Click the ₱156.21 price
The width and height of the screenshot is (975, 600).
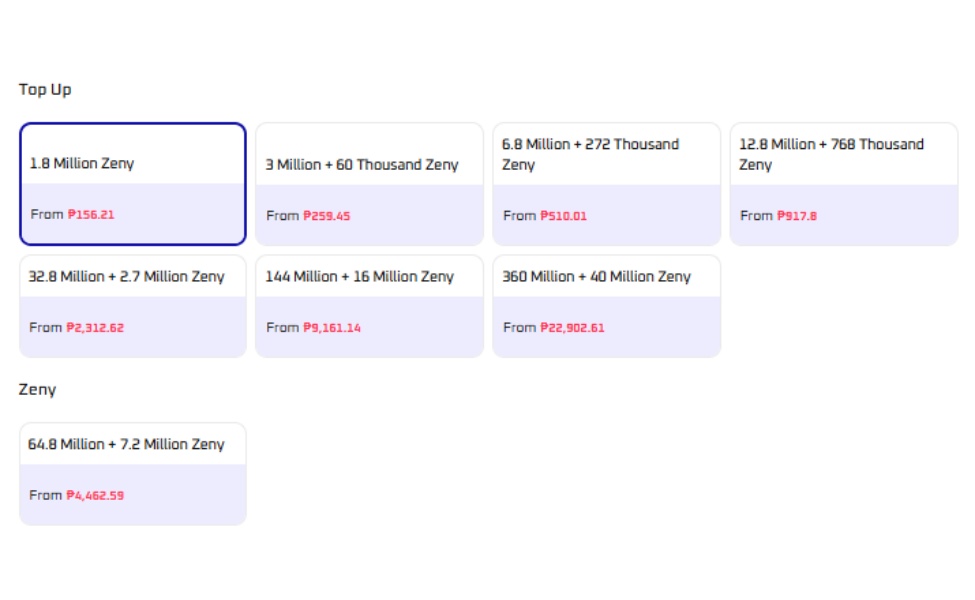[x=91, y=214]
